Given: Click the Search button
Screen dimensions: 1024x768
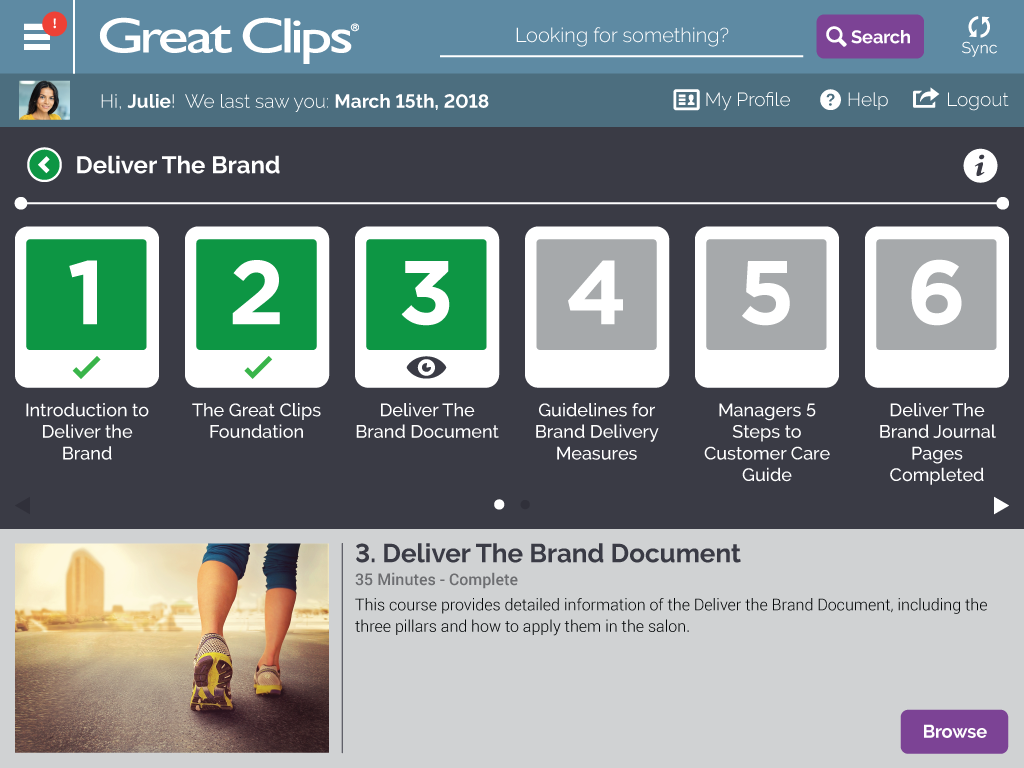Looking at the screenshot, I should [x=869, y=36].
